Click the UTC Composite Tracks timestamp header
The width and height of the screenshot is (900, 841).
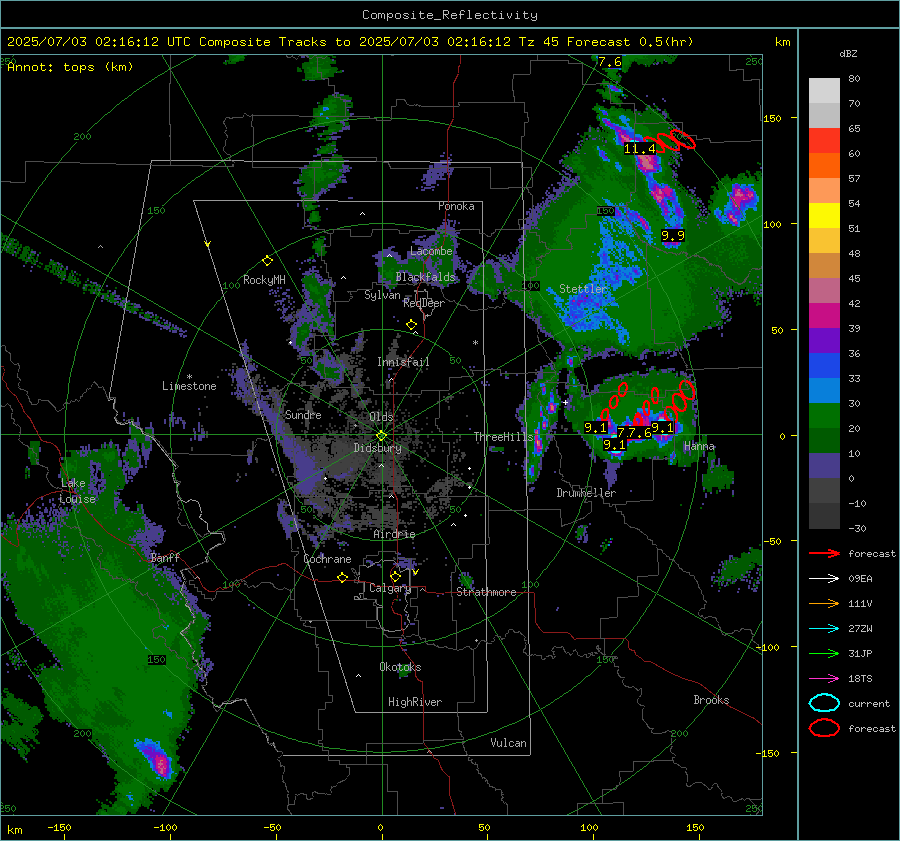tap(350, 42)
